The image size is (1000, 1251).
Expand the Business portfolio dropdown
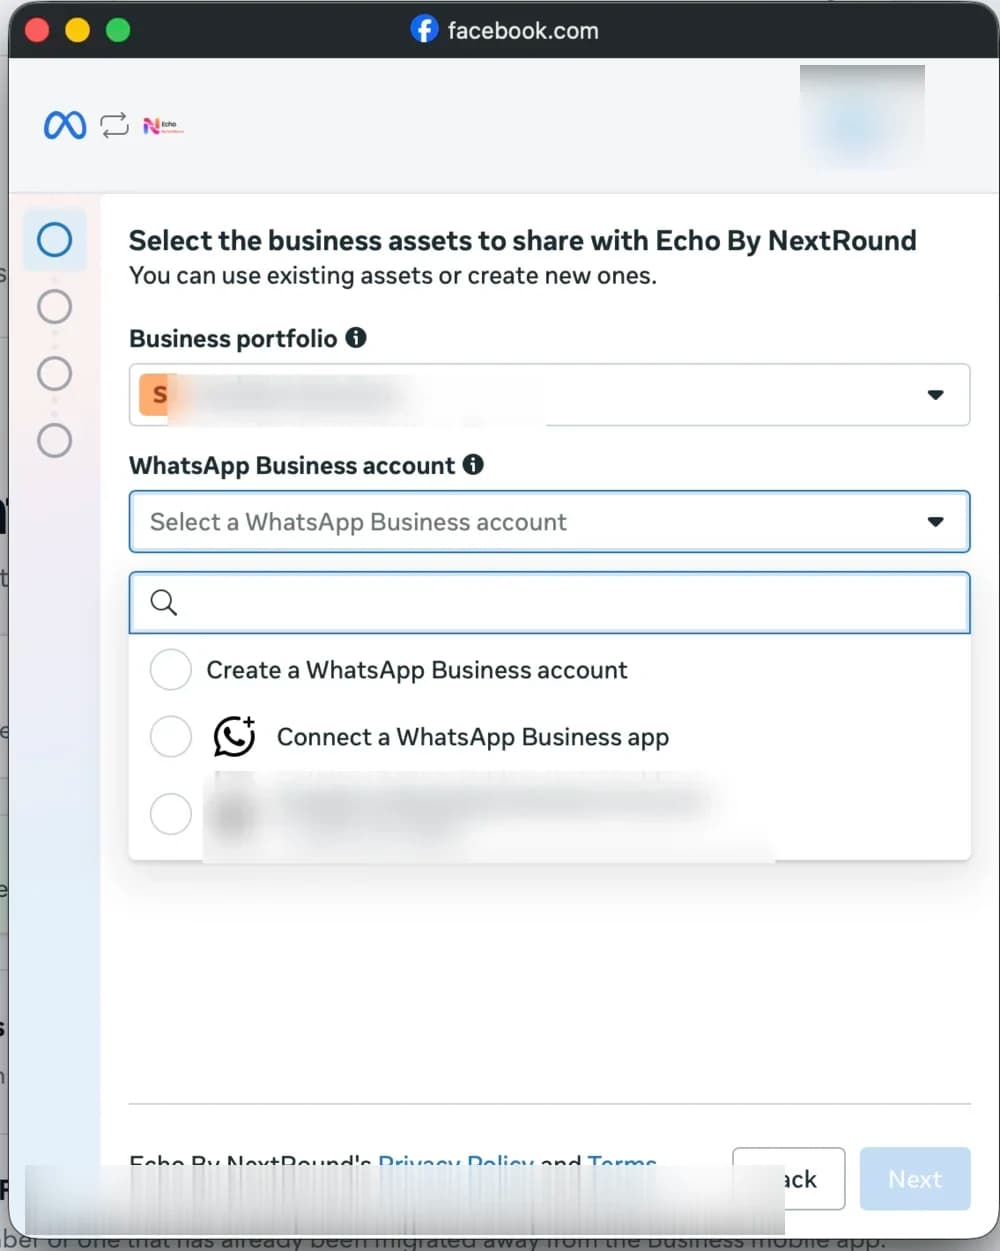[x=549, y=395]
